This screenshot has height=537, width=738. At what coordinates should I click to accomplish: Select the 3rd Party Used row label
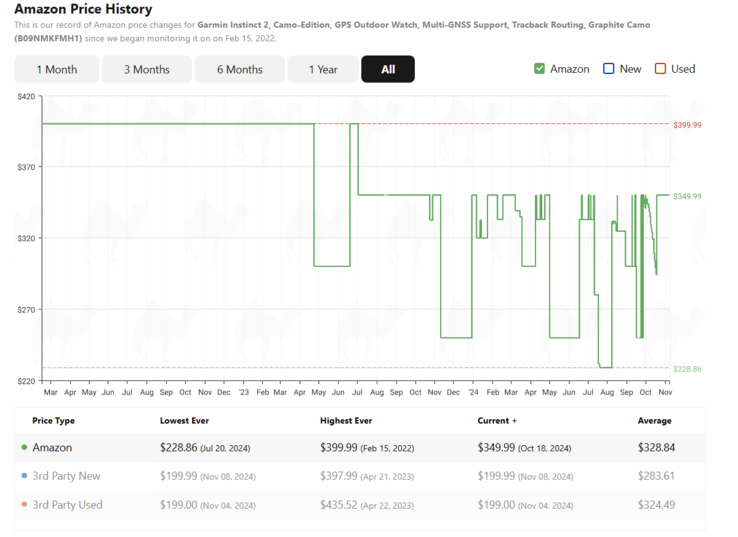tap(67, 505)
